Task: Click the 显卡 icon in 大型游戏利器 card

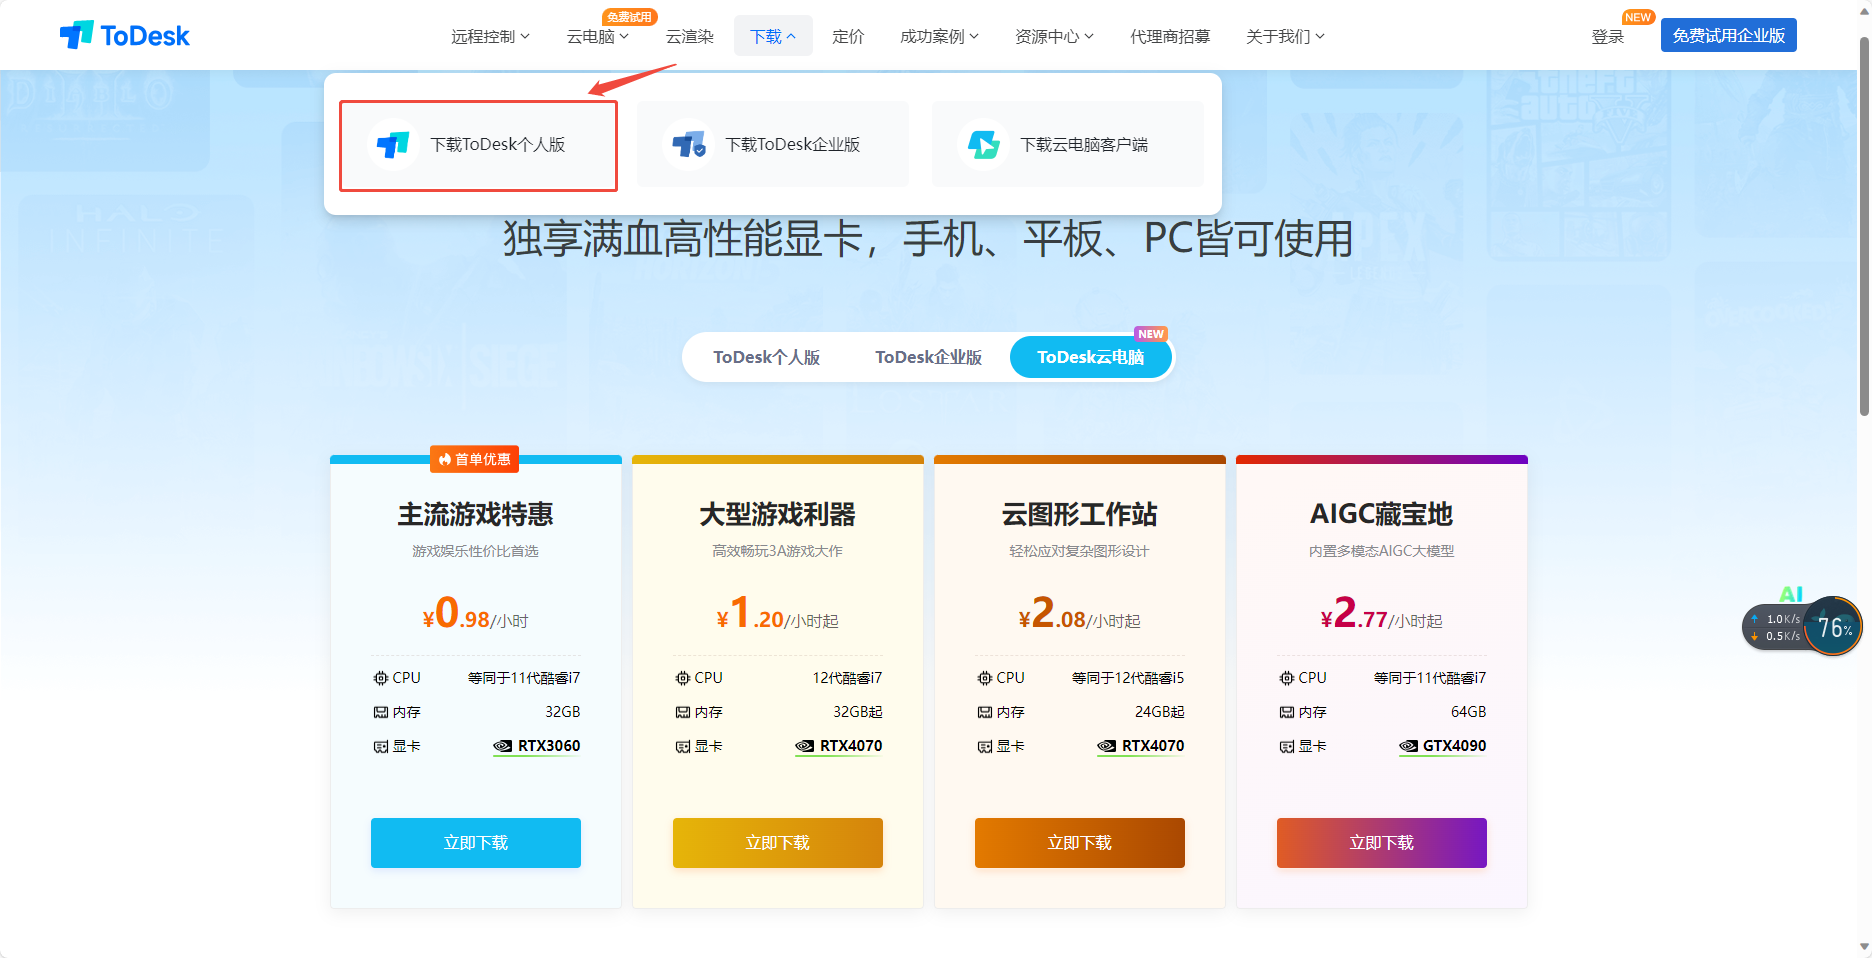Action: tap(682, 746)
